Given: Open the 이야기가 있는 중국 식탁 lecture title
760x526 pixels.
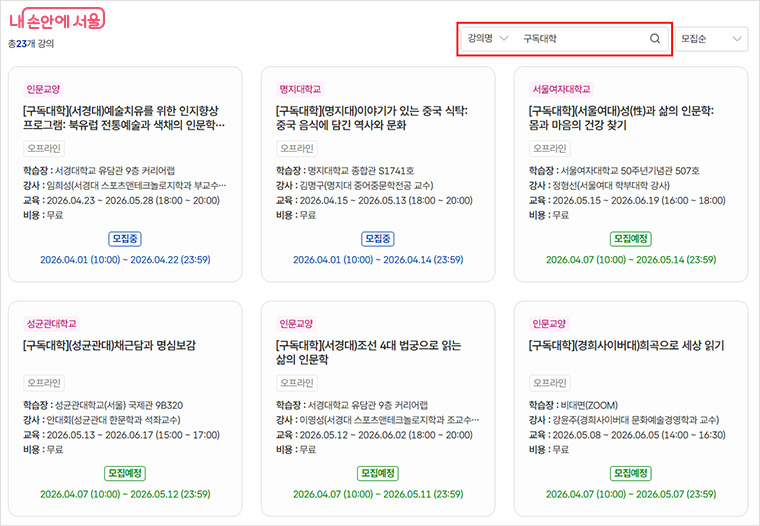Looking at the screenshot, I should pos(372,118).
